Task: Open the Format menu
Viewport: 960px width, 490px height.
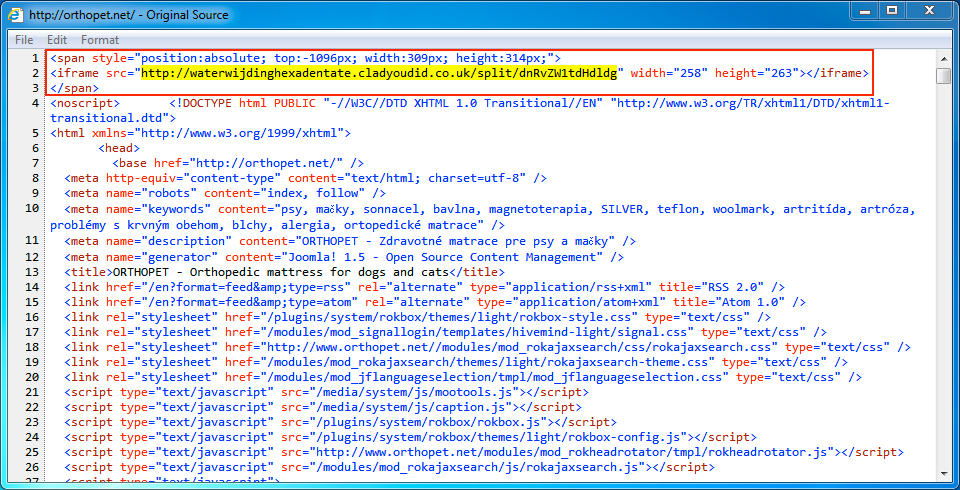Action: [100, 40]
